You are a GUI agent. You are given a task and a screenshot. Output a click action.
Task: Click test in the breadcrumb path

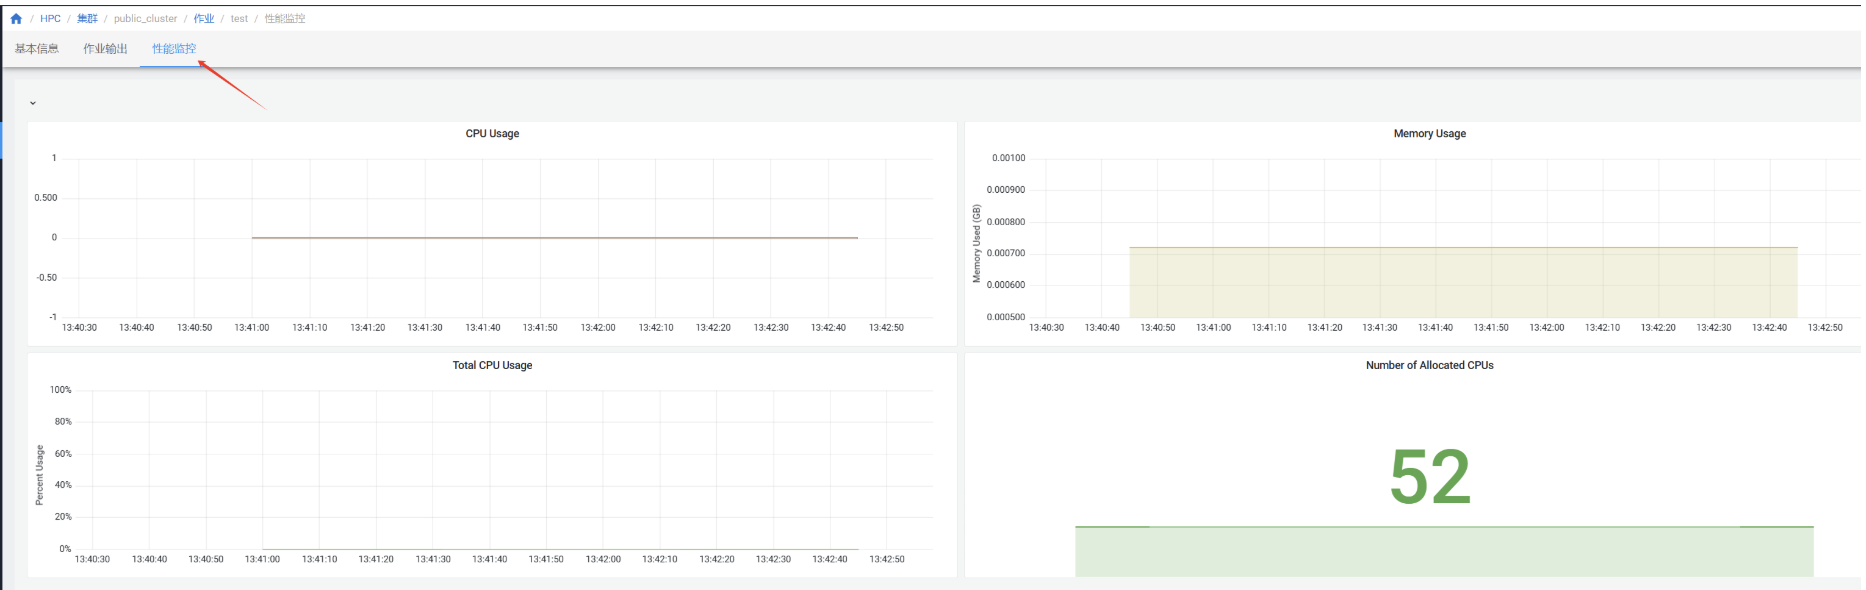coord(239,19)
